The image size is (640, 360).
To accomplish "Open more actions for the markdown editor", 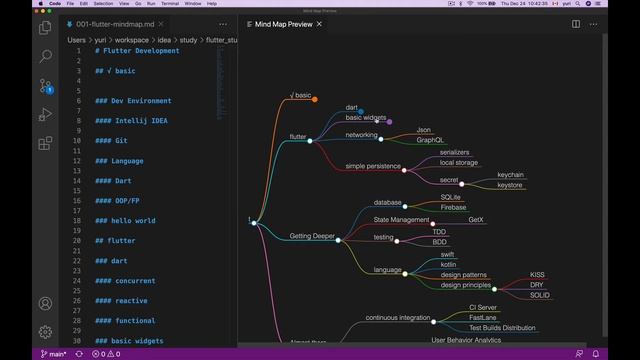I will point(223,24).
